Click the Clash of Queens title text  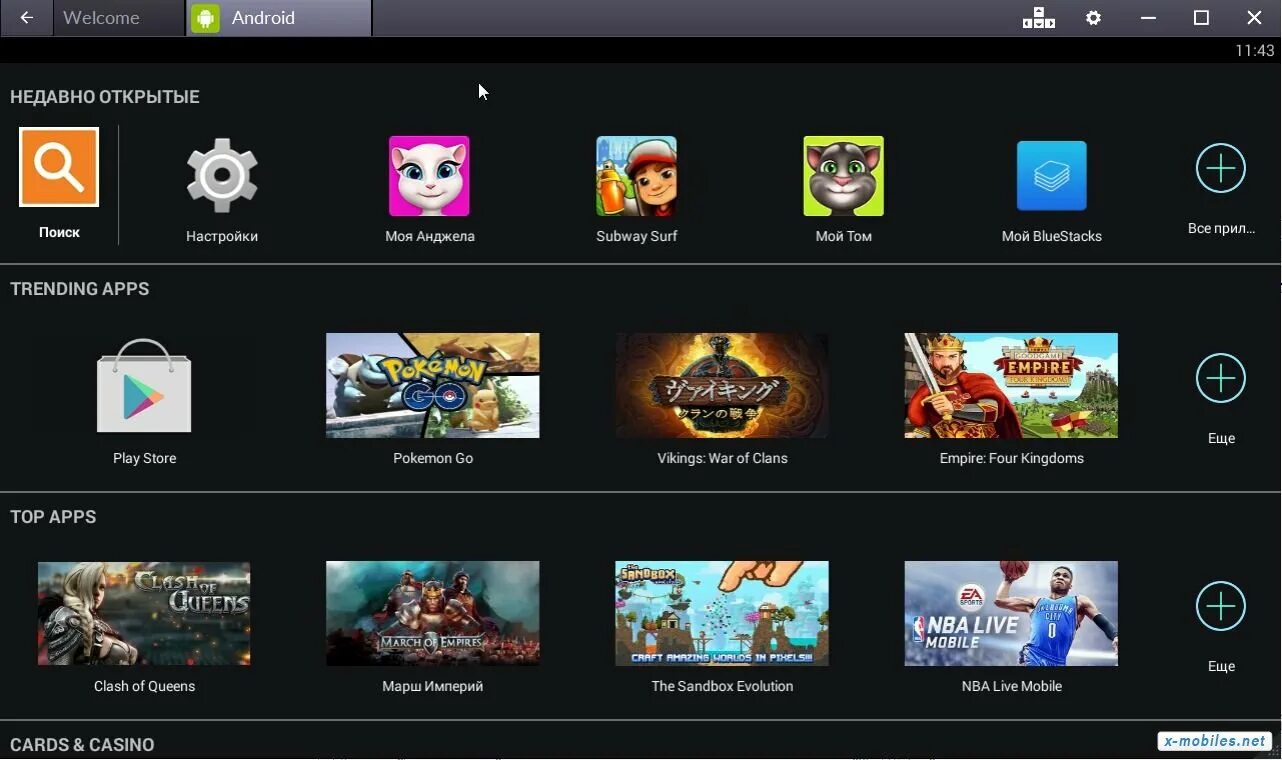144,687
